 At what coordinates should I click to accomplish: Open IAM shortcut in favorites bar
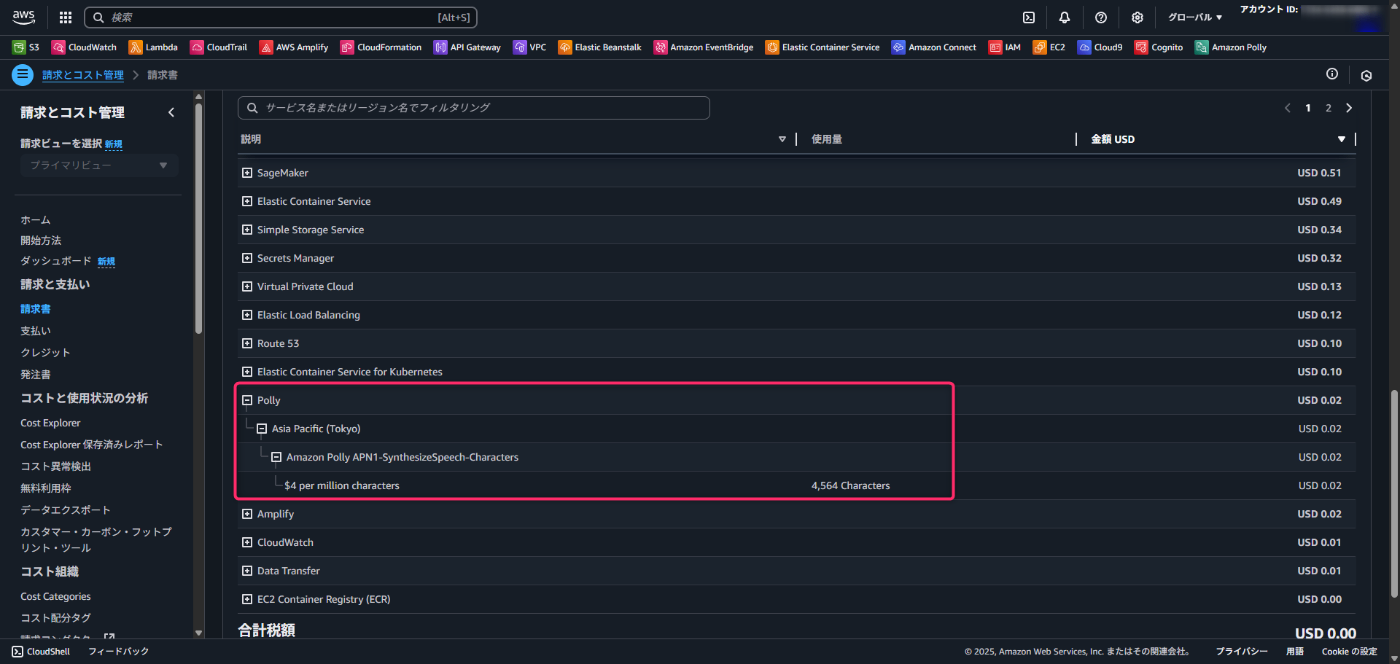pos(1005,47)
